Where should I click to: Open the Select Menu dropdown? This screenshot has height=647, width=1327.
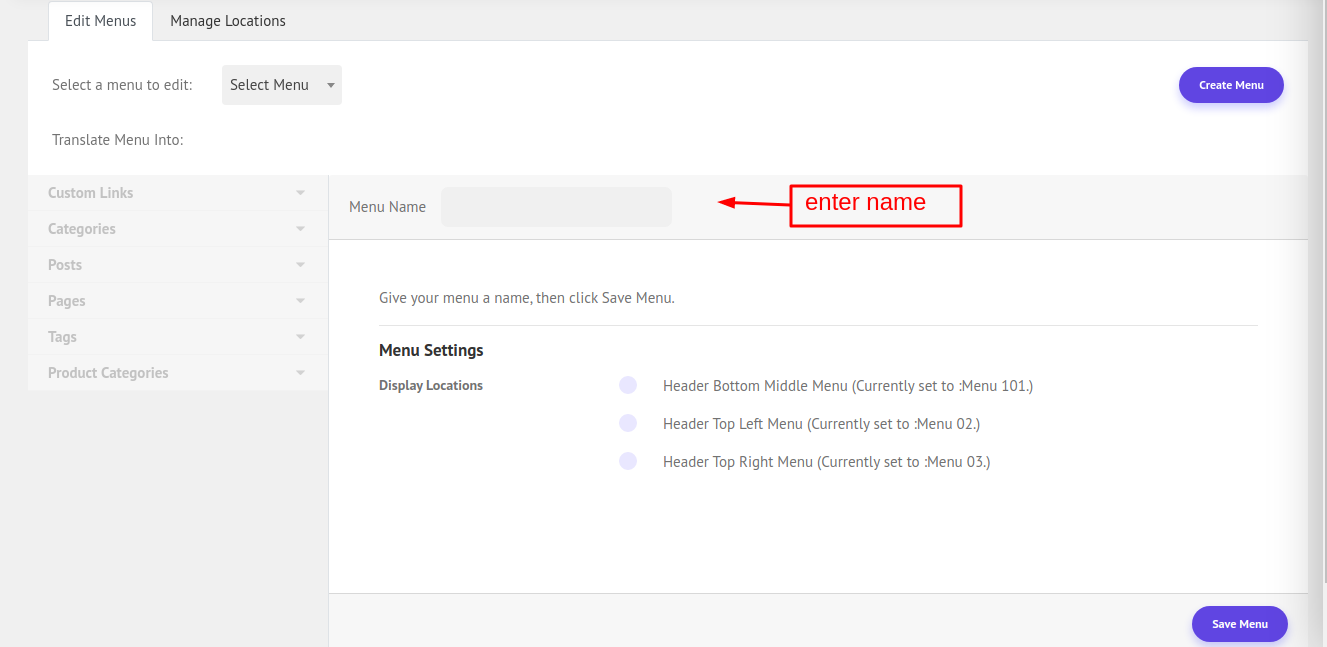click(281, 85)
